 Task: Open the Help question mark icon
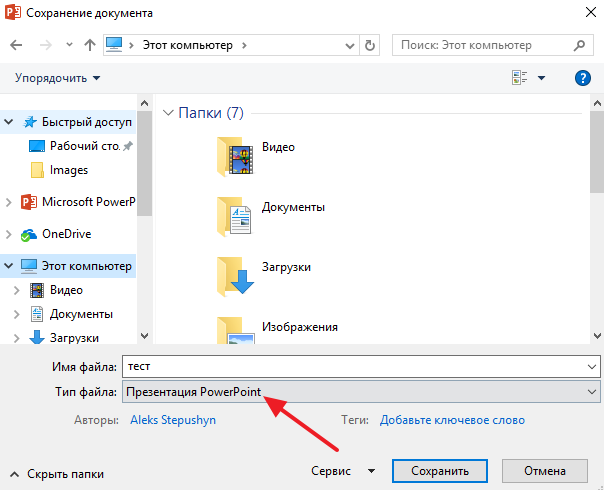click(583, 78)
